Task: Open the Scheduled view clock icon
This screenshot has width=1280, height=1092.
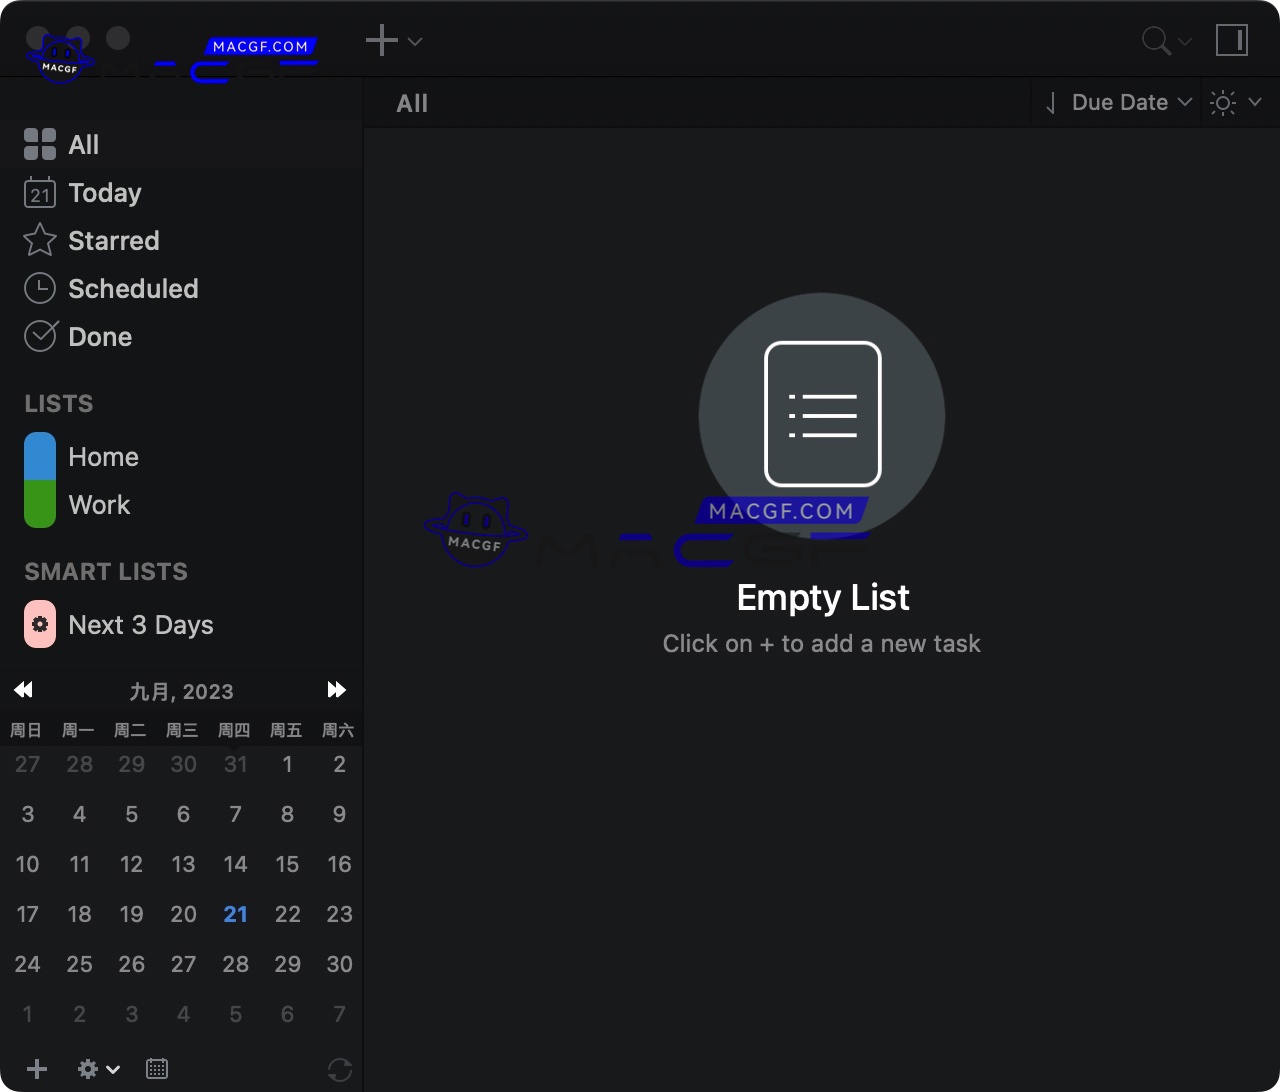Action: (40, 288)
